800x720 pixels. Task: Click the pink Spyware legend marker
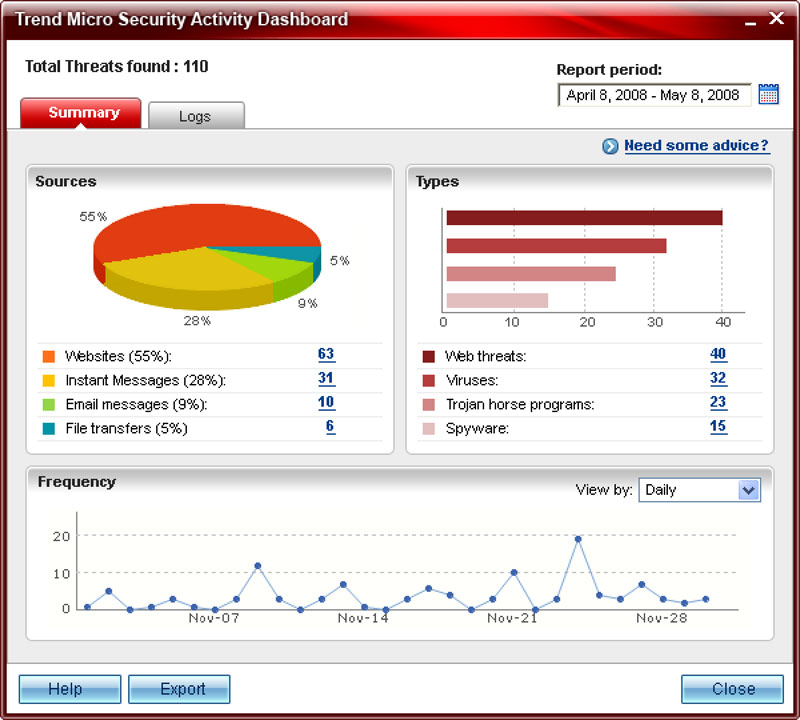[x=429, y=426]
